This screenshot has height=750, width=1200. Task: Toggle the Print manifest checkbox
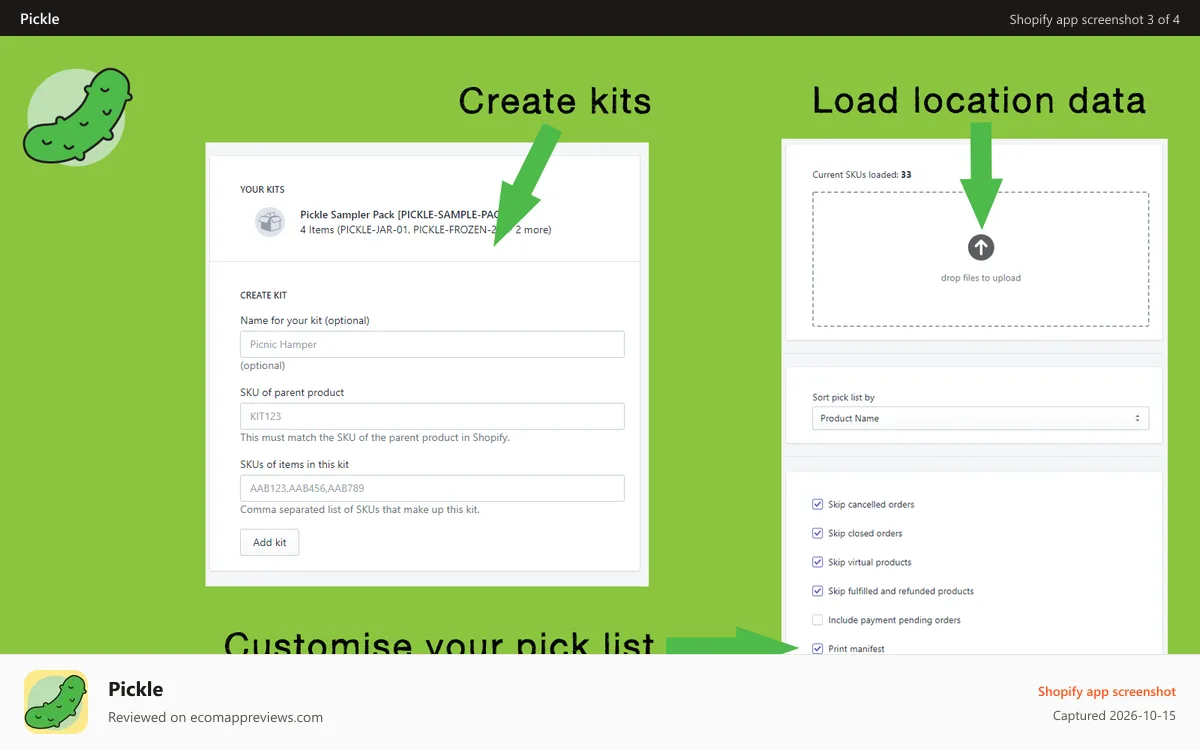click(x=818, y=649)
